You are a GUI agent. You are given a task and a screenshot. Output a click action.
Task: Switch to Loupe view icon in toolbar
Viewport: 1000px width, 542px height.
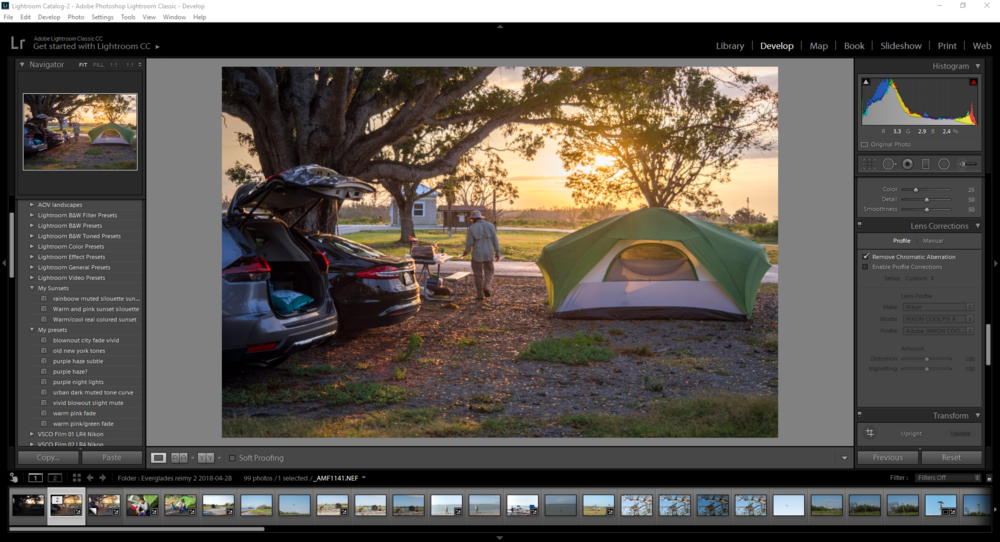(x=159, y=458)
